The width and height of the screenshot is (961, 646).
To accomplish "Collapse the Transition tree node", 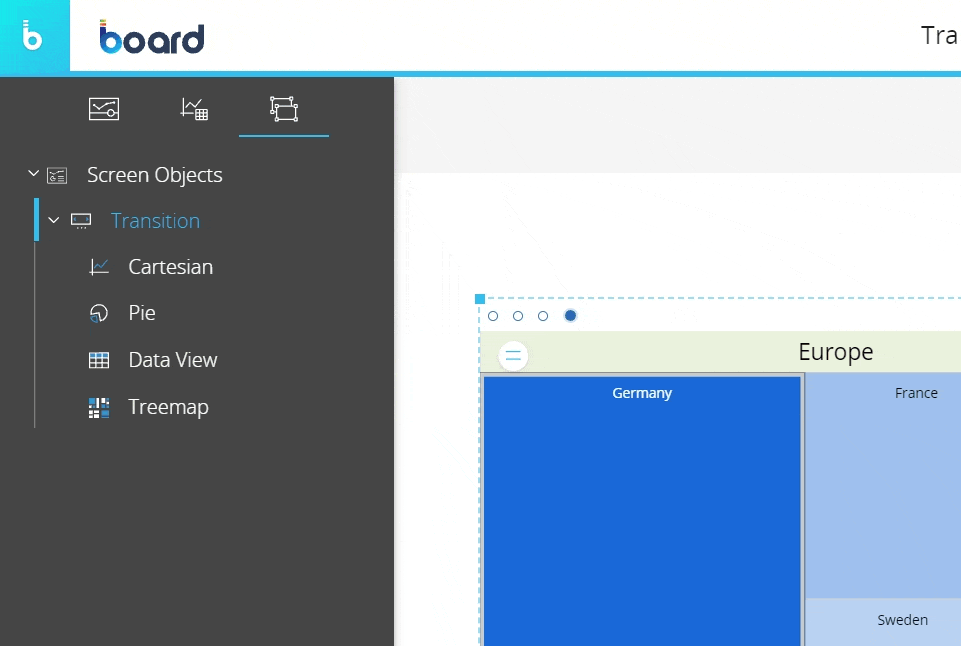I will 54,220.
